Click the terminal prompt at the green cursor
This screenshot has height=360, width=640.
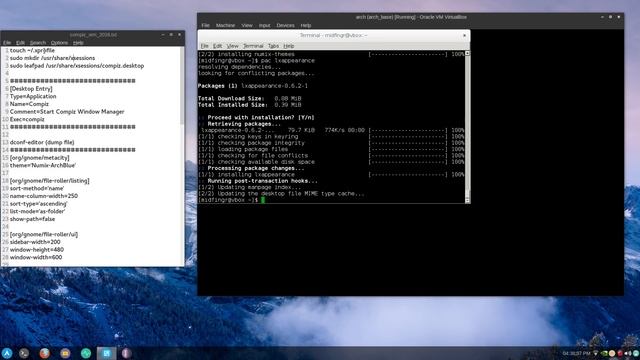263,200
